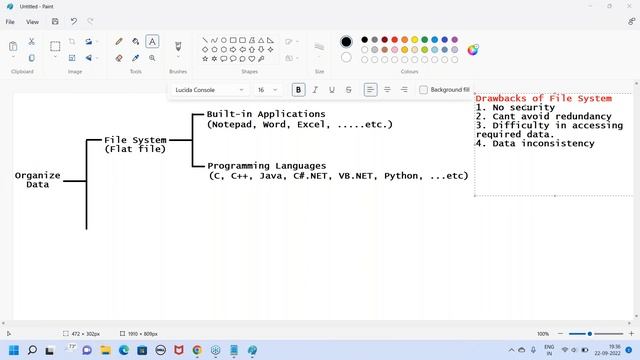The height and width of the screenshot is (360, 640).
Task: Toggle Bold formatting
Action: point(298,90)
